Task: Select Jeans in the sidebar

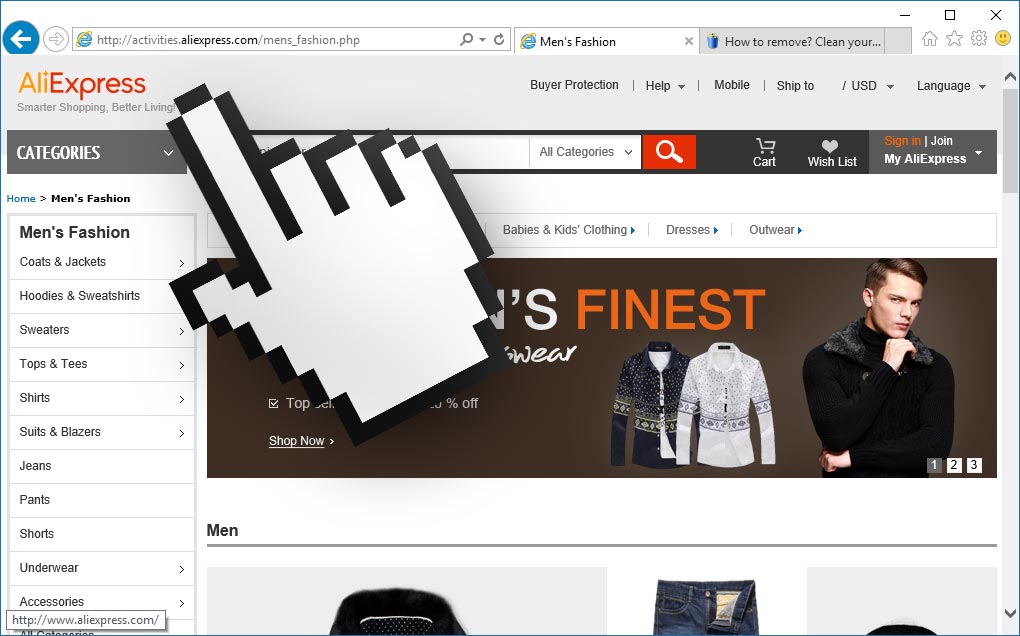Action: 35,466
